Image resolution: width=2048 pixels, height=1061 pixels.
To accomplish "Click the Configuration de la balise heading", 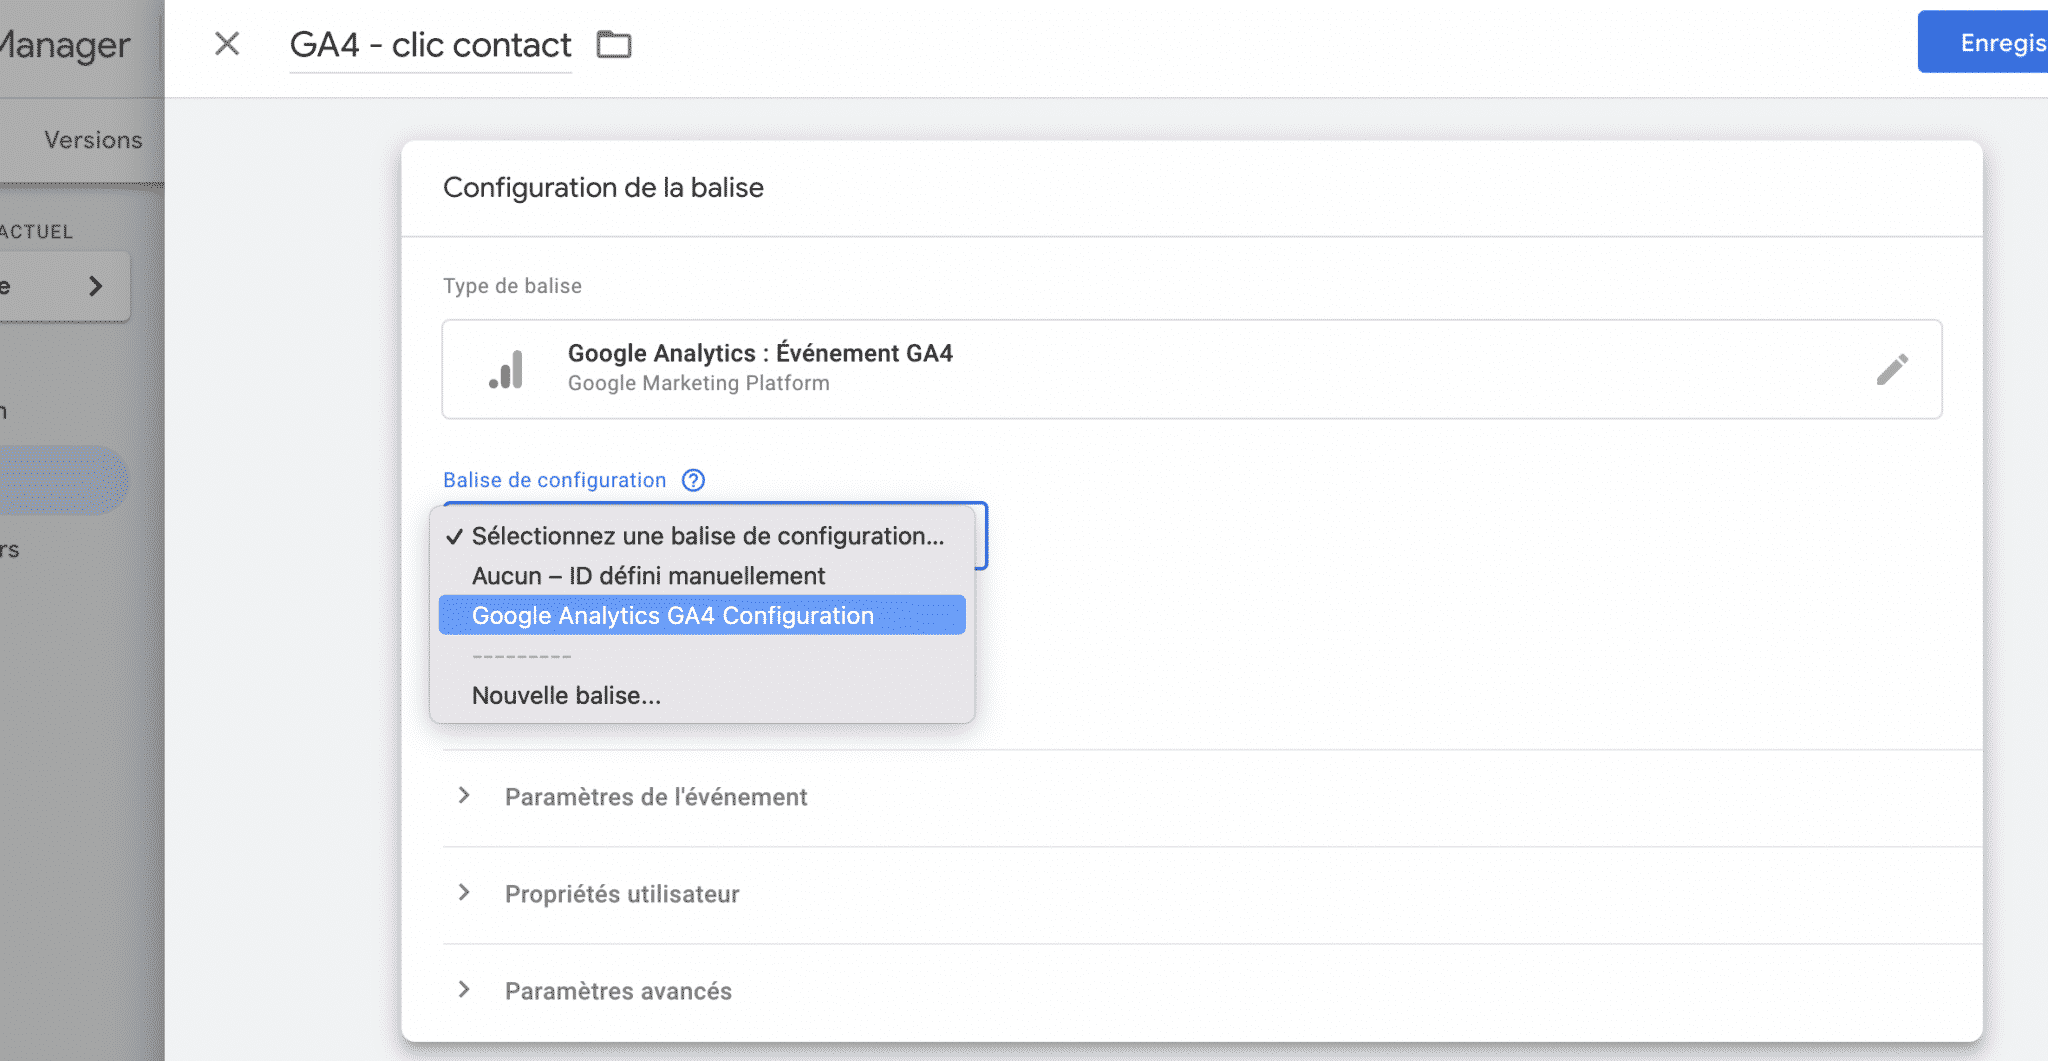I will [603, 188].
